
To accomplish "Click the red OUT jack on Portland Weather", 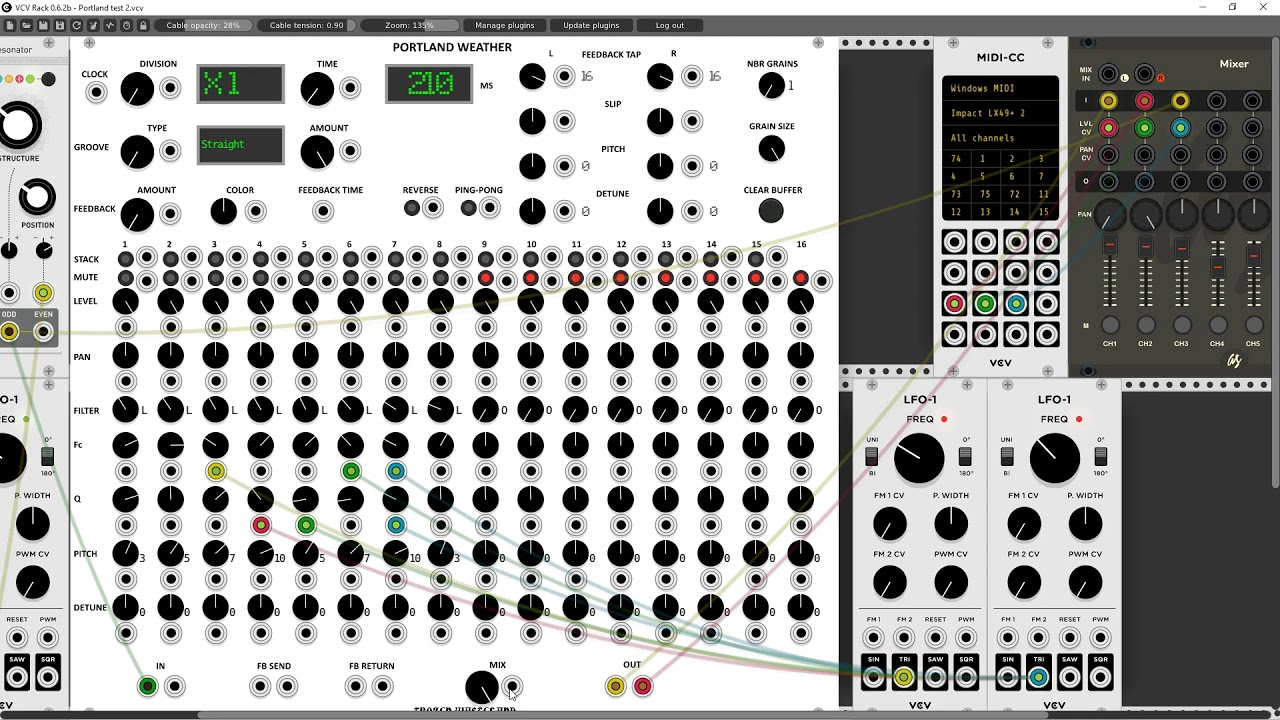I will pos(642,686).
